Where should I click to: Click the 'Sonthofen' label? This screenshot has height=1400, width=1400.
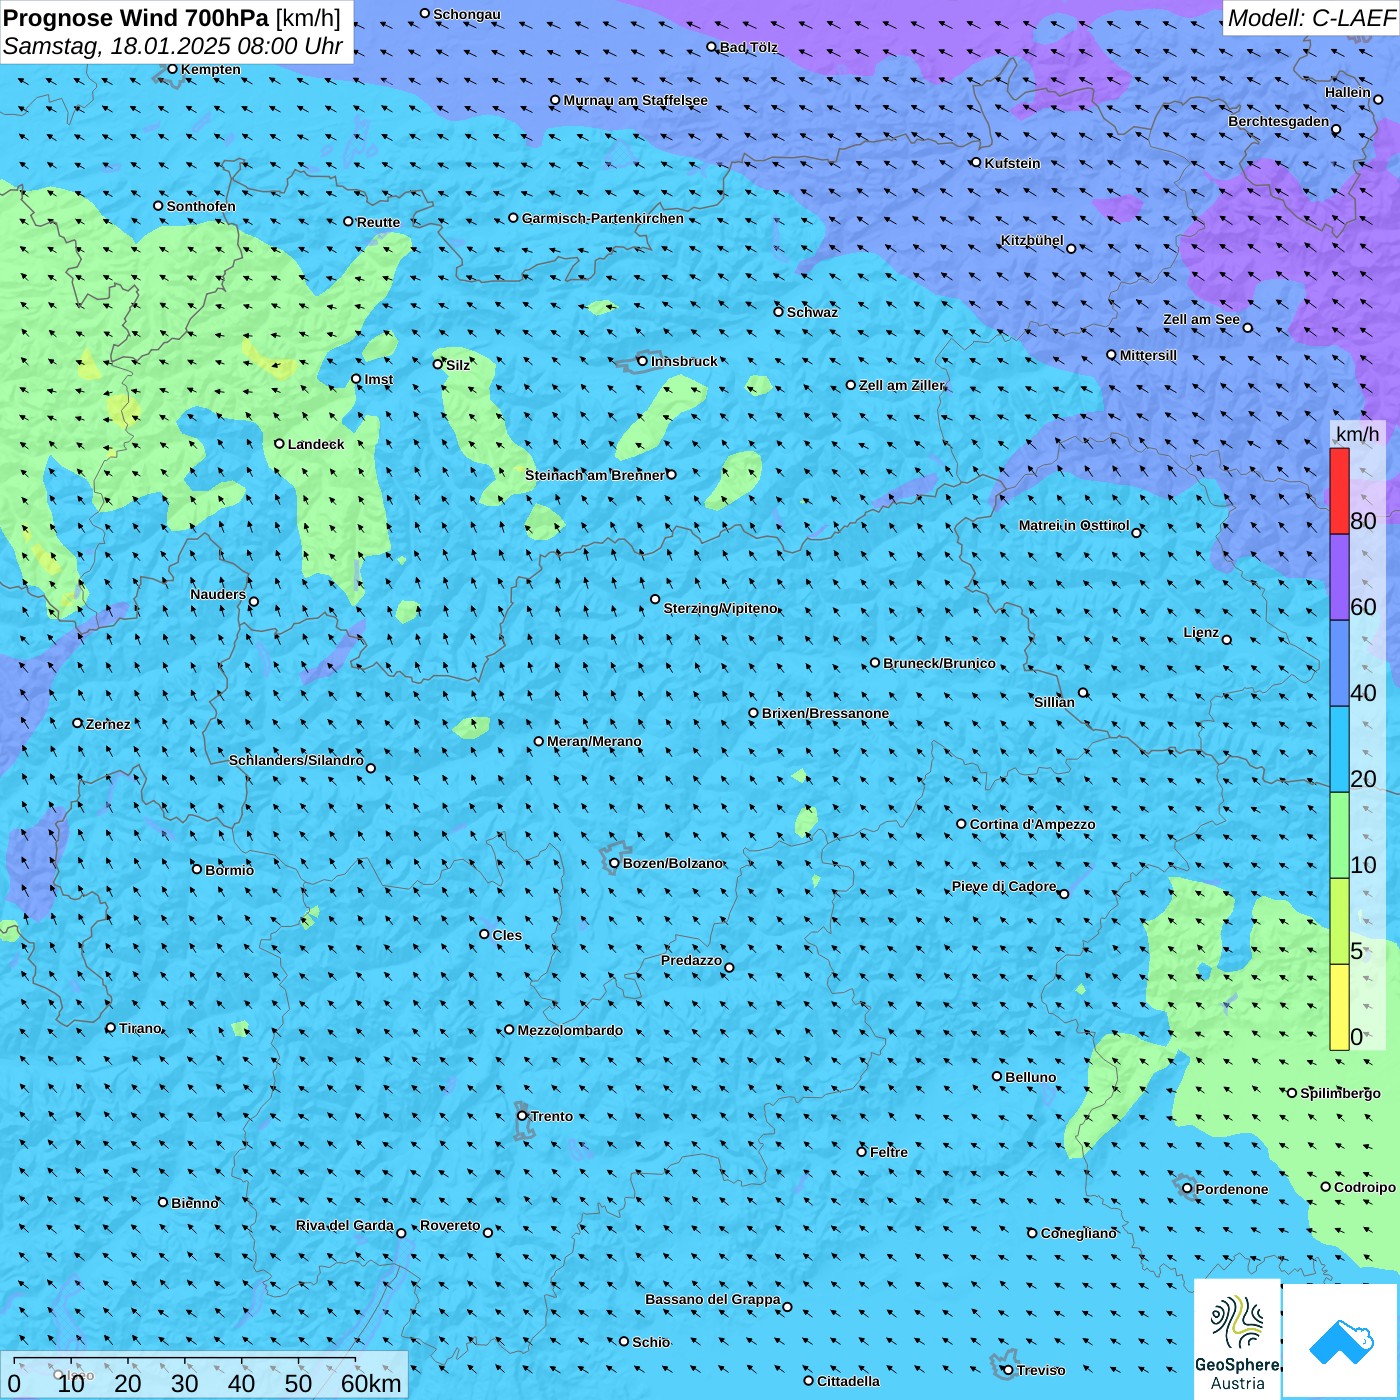click(x=201, y=206)
